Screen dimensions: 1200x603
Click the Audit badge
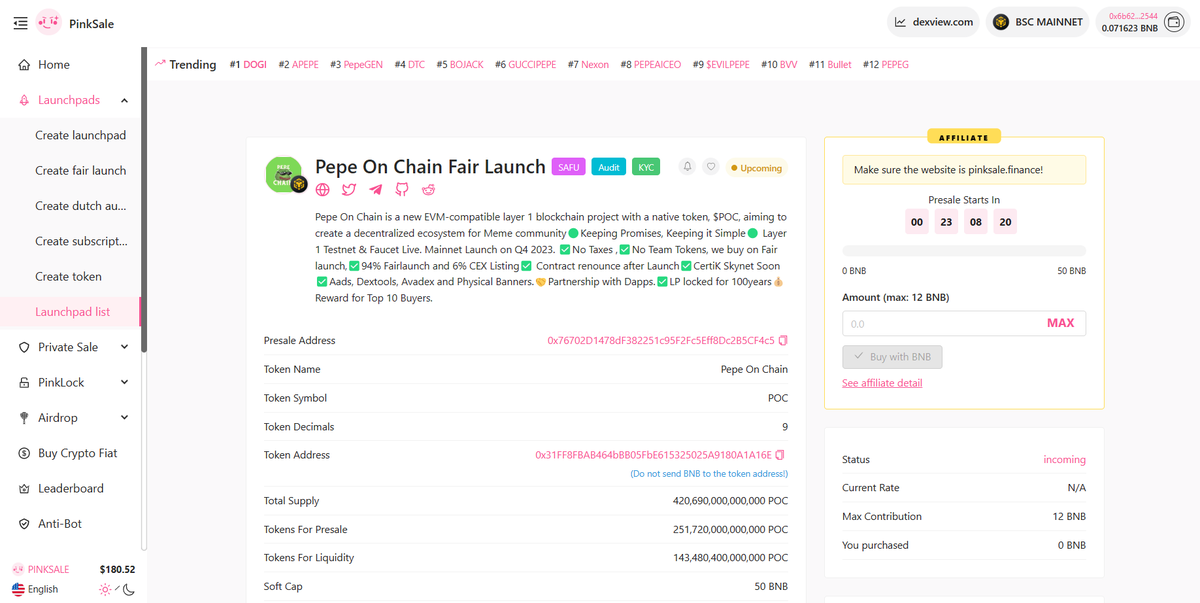609,167
